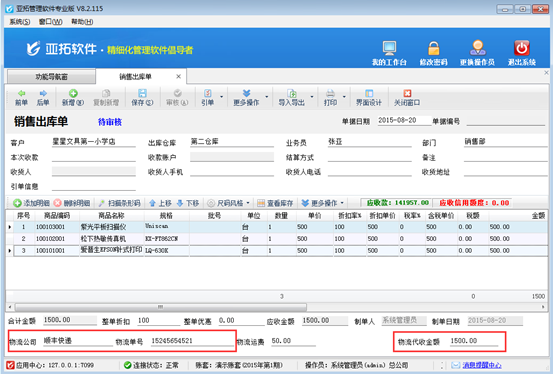Expand the 导入导出 dropdown arrow
The image size is (553, 374).
[x=312, y=97]
